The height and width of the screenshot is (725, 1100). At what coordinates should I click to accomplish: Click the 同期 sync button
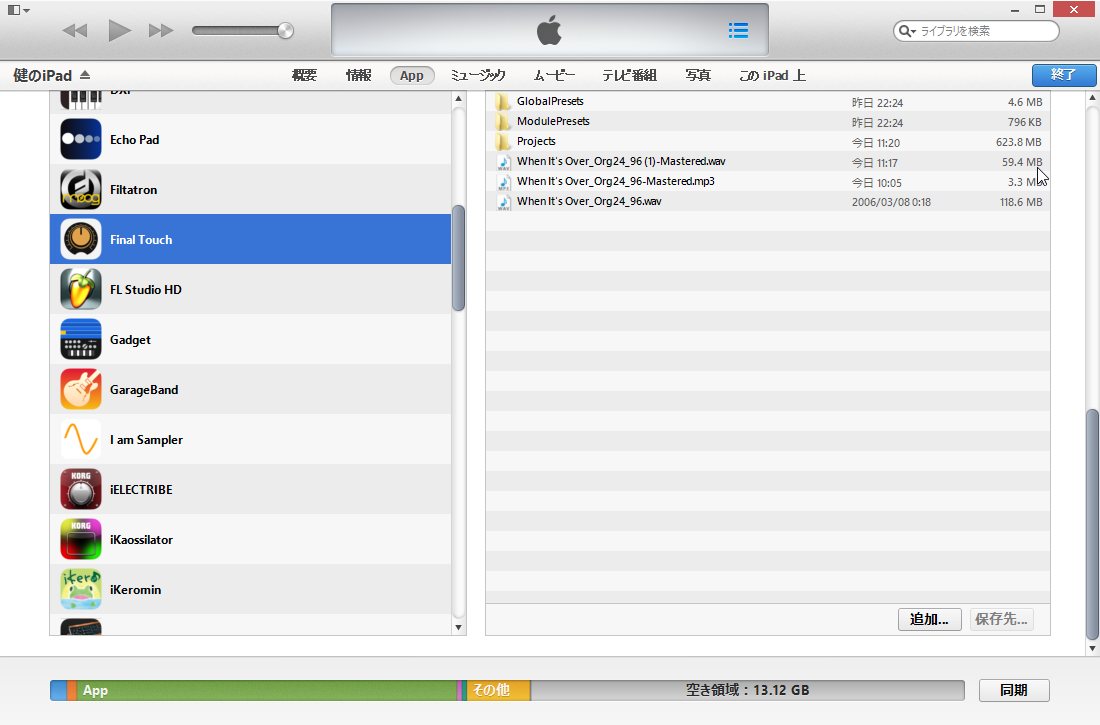click(x=1014, y=690)
